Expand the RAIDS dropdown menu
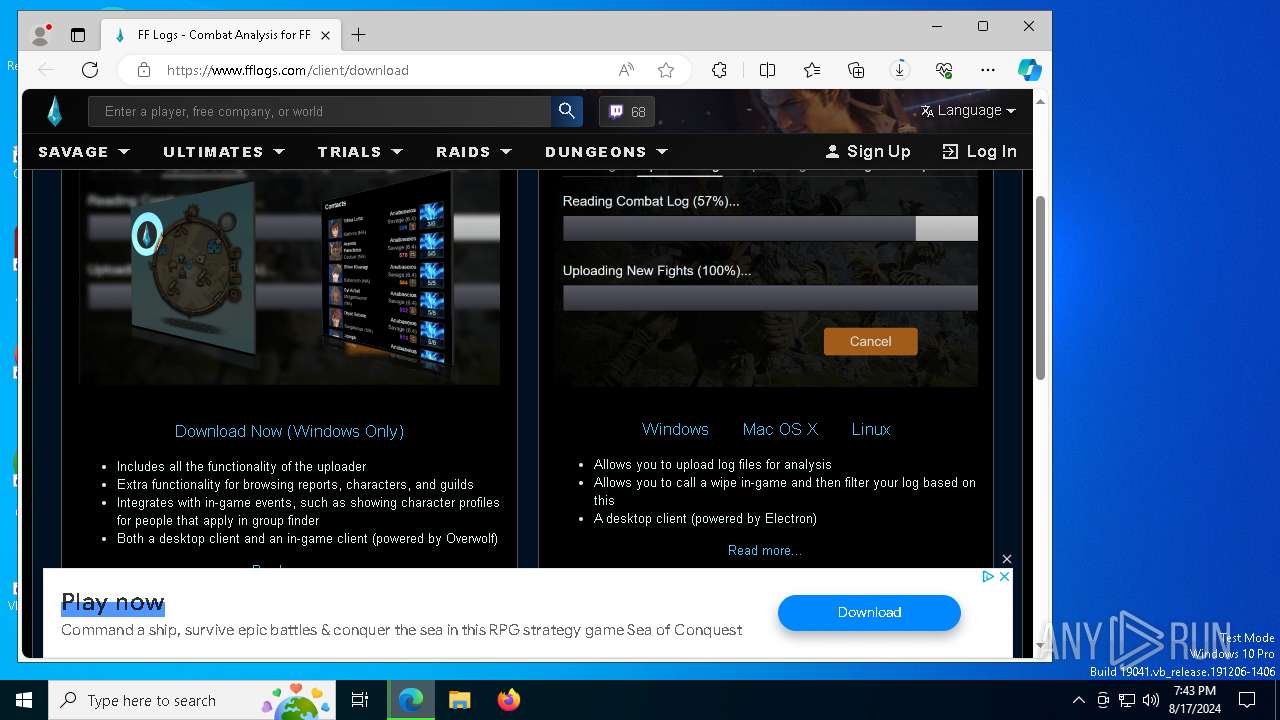This screenshot has height=720, width=1280. click(x=474, y=152)
